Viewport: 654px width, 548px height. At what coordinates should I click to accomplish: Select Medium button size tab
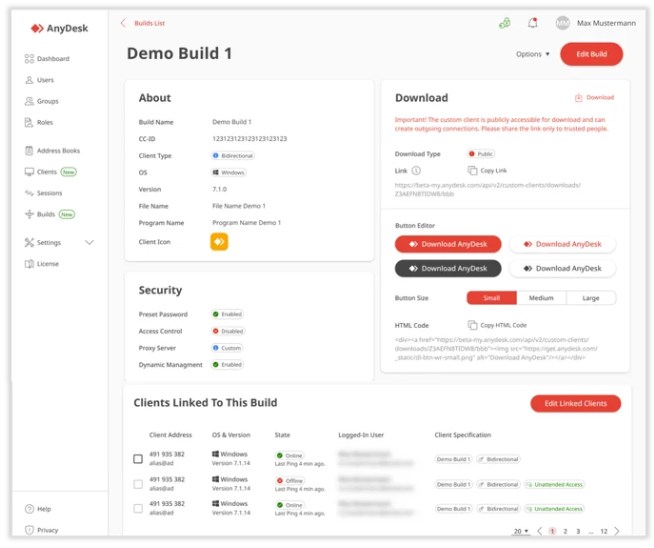click(541, 298)
